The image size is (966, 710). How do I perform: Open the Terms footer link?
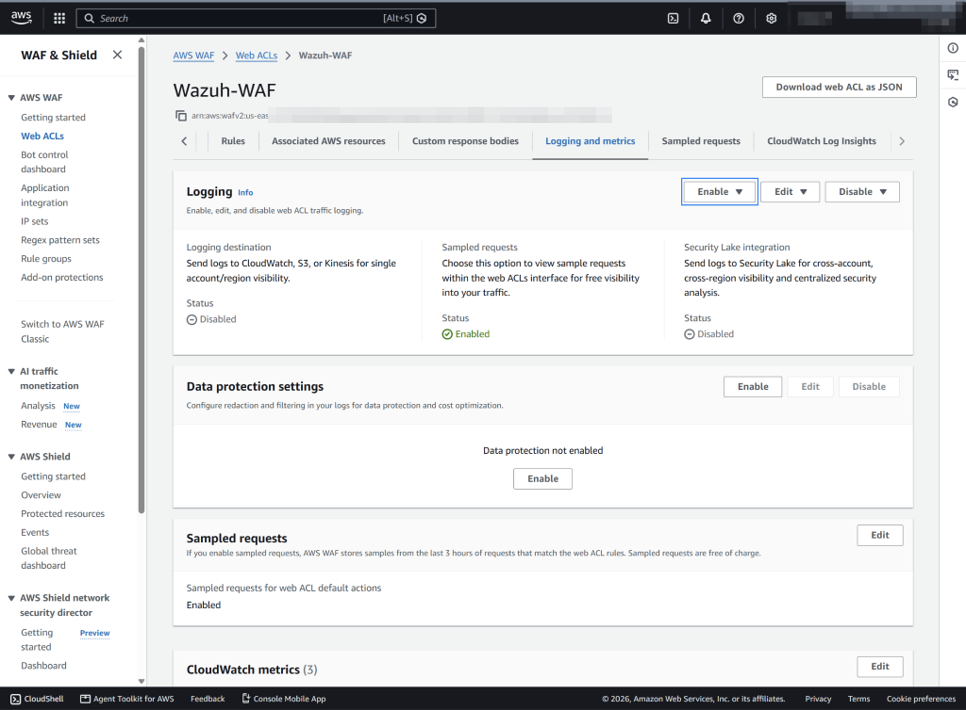click(x=859, y=699)
